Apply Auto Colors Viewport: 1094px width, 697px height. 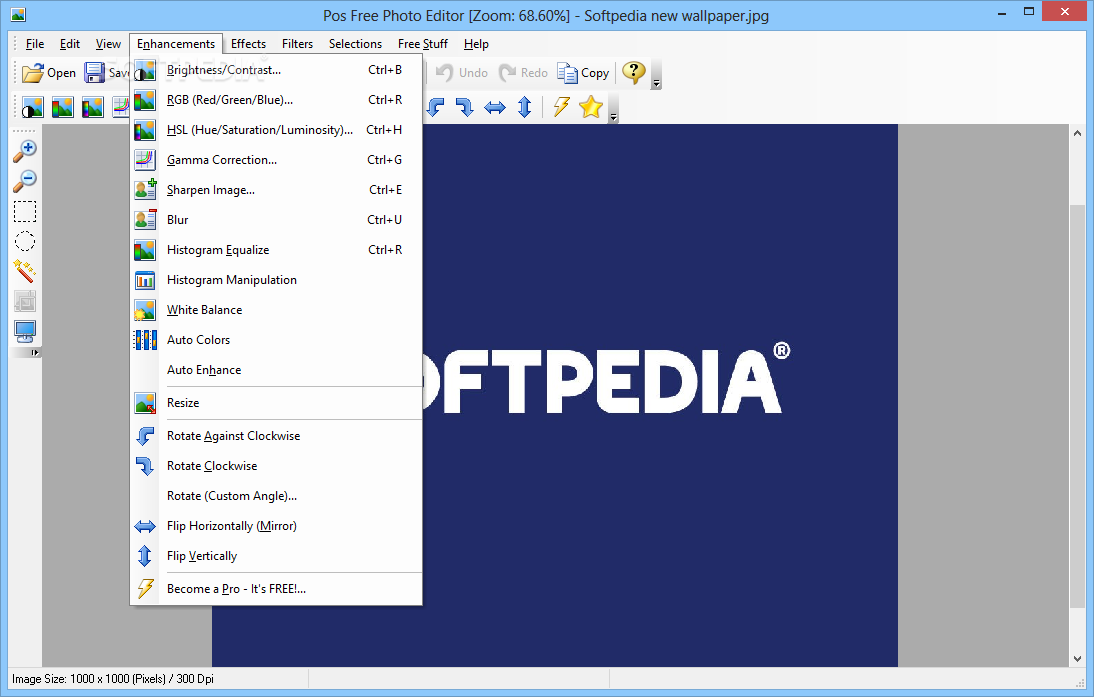[276, 340]
